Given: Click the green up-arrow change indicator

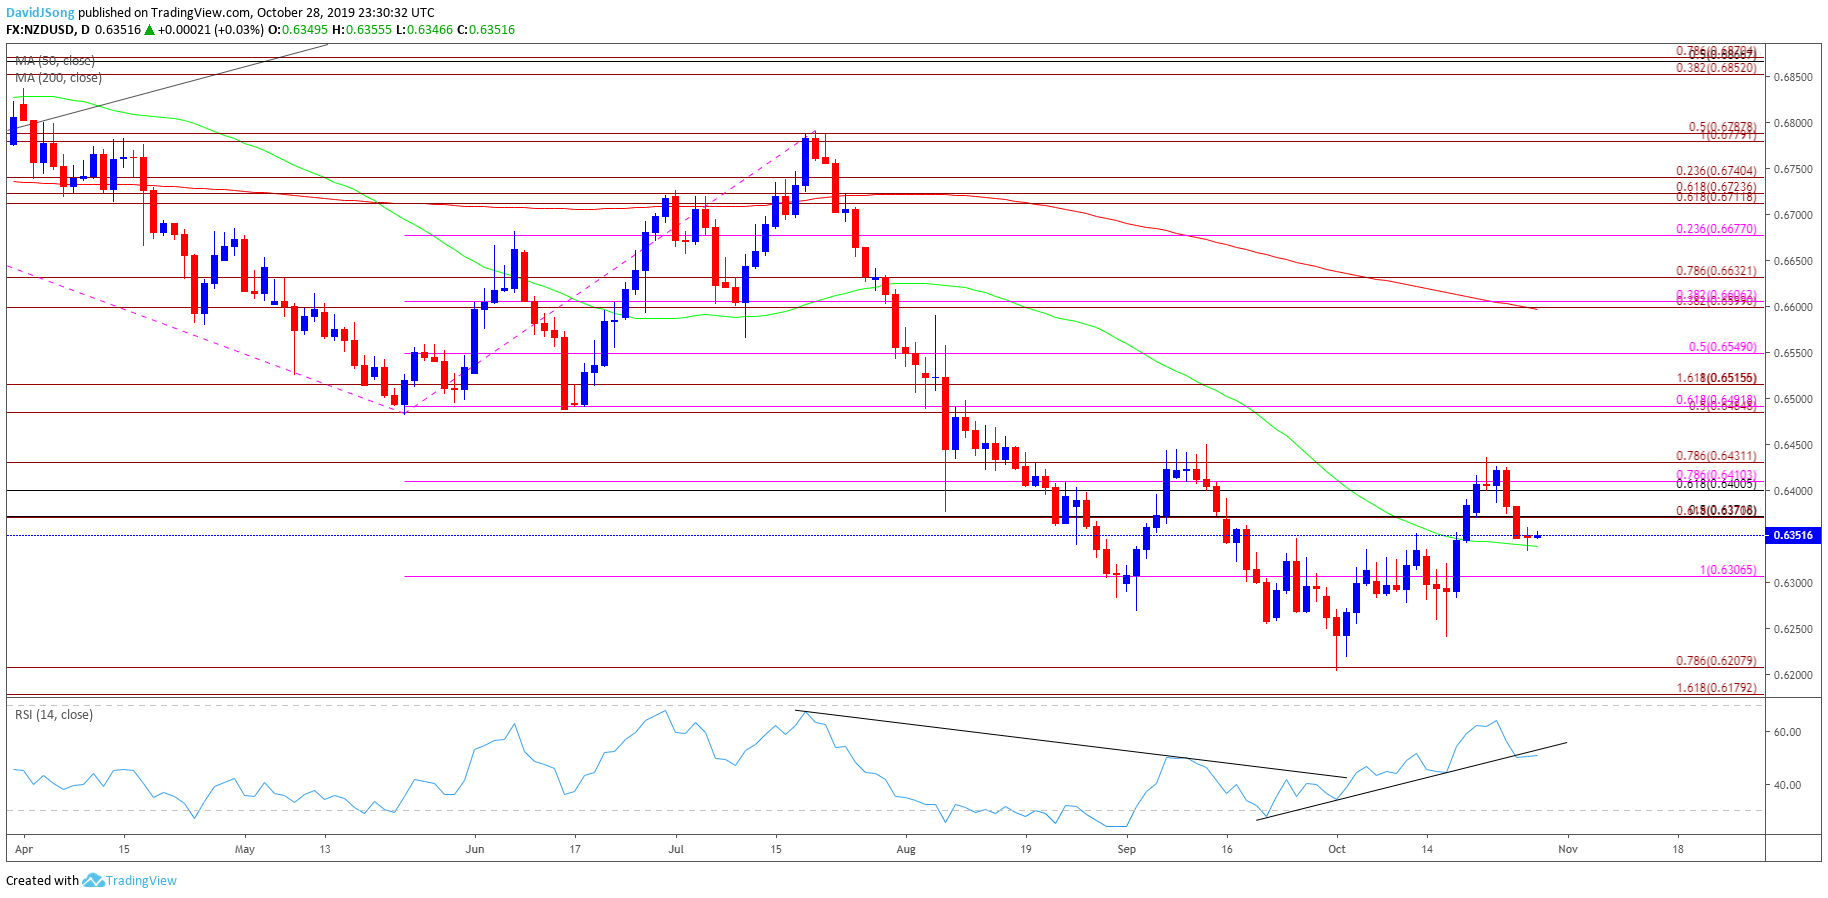Looking at the screenshot, I should pos(150,30).
